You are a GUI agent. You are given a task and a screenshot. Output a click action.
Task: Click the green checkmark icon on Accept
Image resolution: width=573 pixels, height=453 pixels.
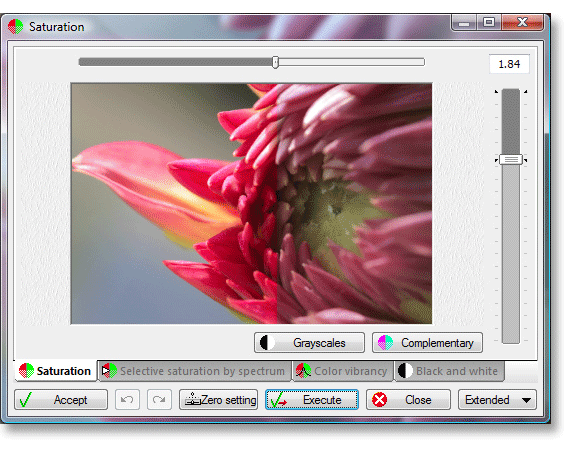(x=26, y=400)
